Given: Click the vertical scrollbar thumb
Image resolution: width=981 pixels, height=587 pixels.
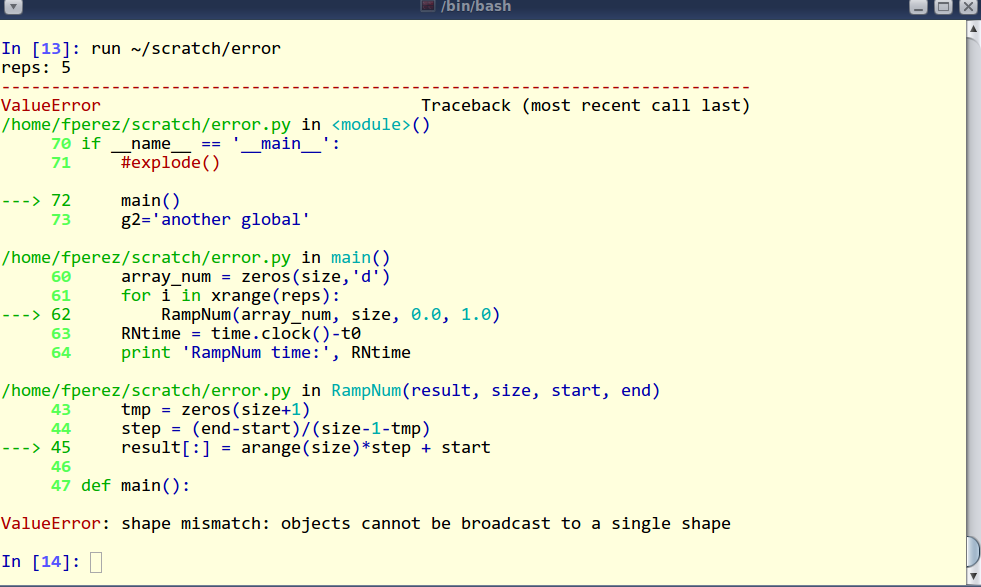Looking at the screenshot, I should tap(973, 550).
